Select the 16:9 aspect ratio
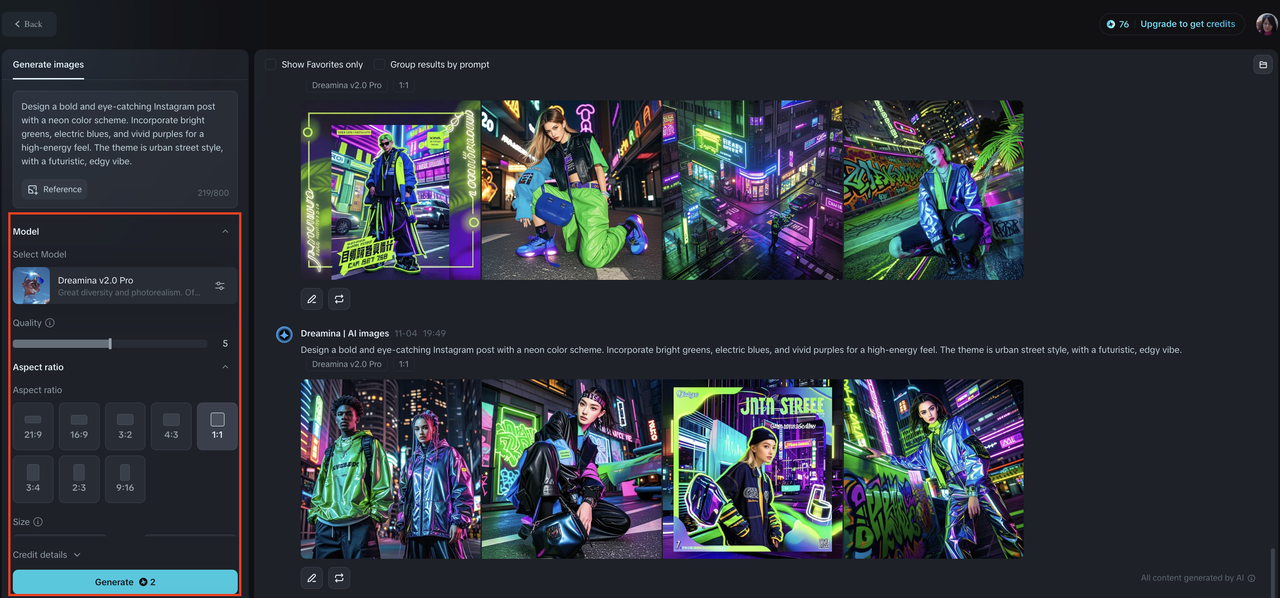Viewport: 1280px width, 598px height. (x=79, y=426)
